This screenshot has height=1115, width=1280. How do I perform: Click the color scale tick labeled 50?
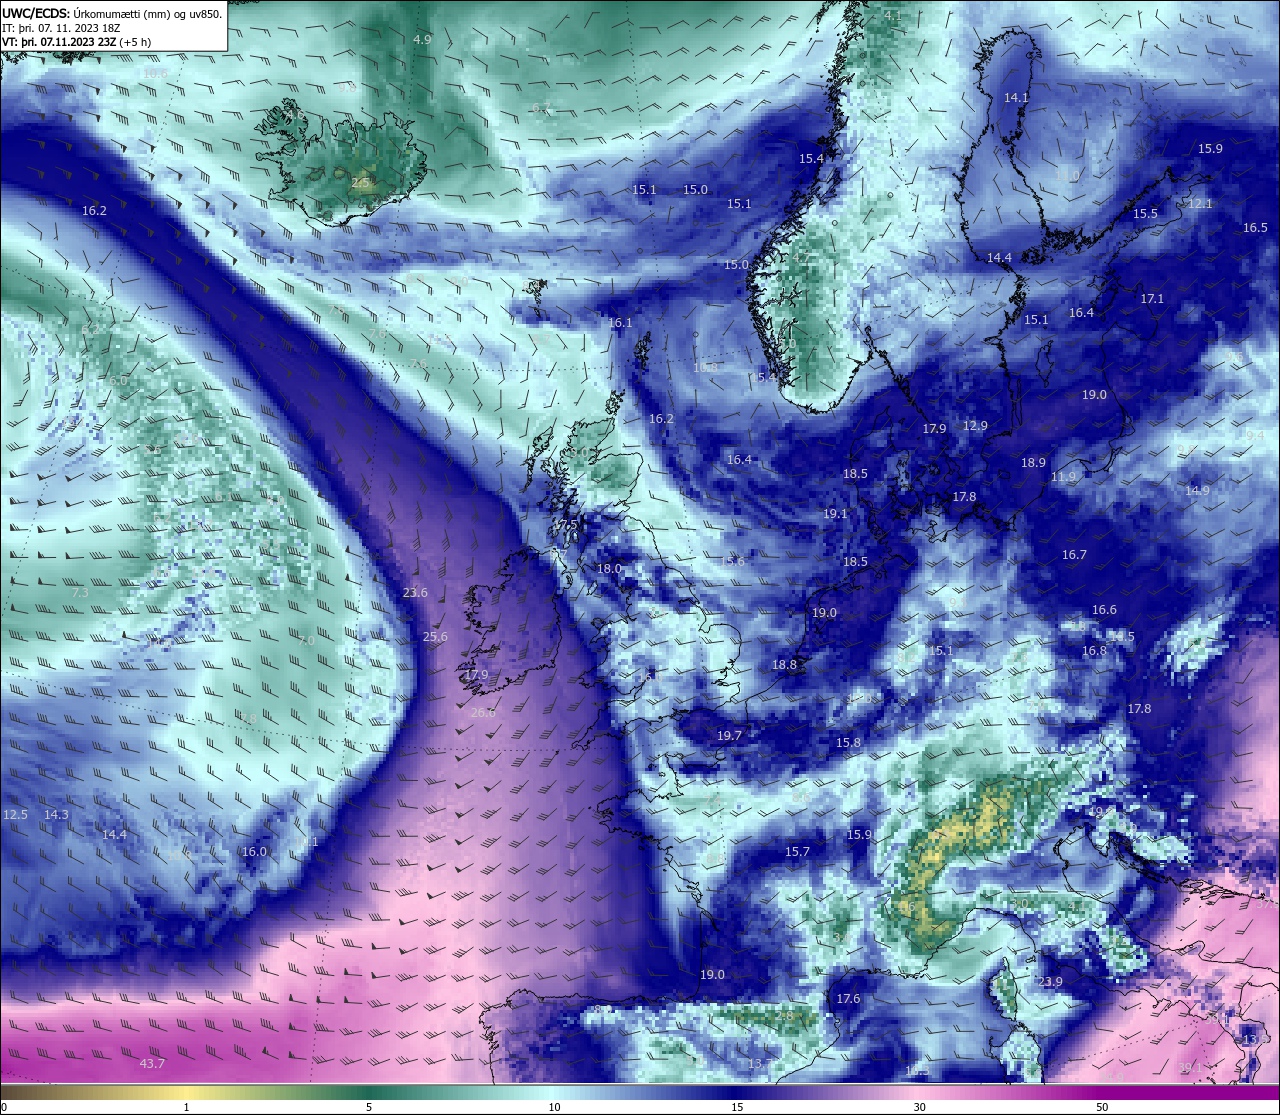[1102, 1106]
